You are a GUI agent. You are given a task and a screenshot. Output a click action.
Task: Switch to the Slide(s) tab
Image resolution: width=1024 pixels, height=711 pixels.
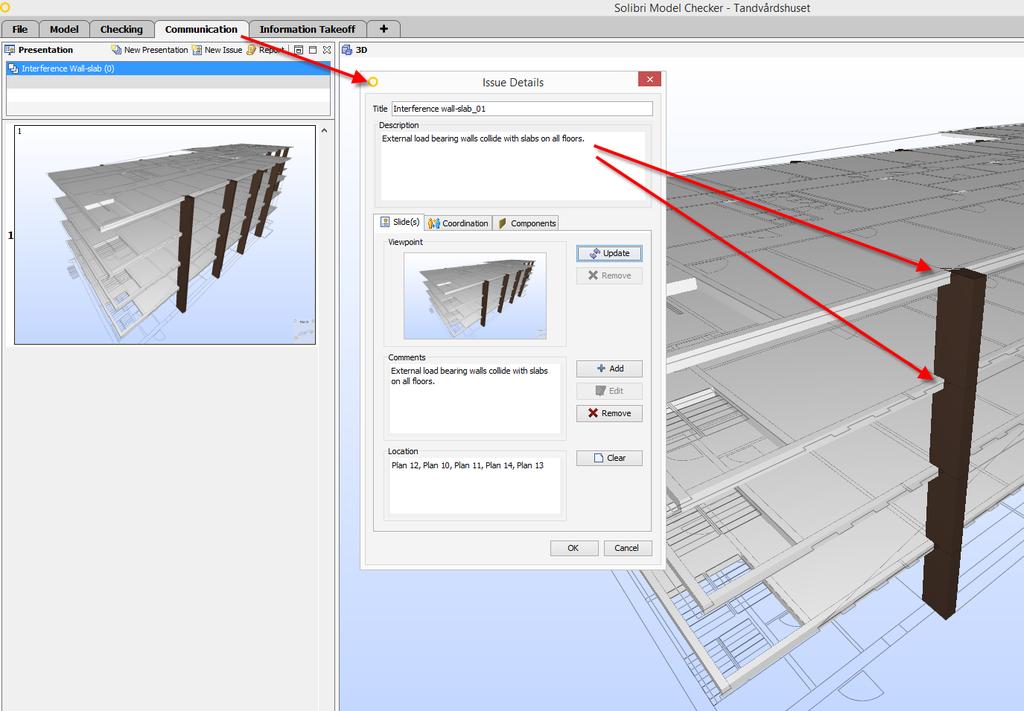399,223
